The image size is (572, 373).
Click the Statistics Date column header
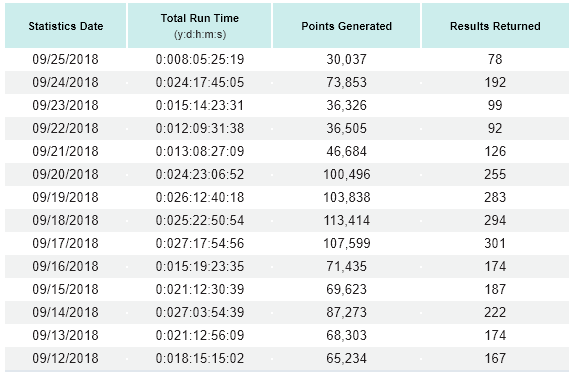point(66,26)
